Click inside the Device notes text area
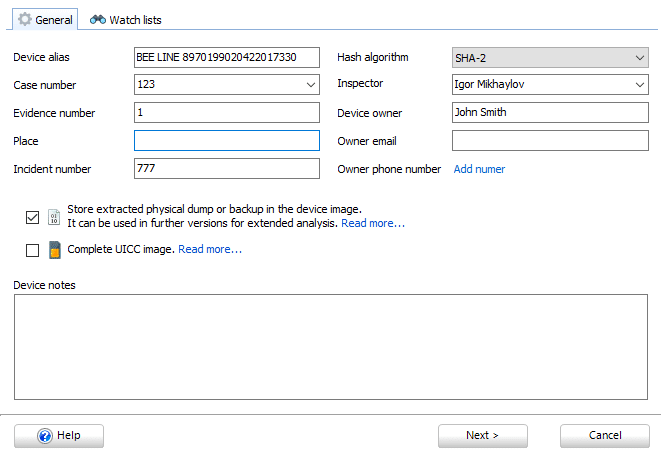This screenshot has height=454, width=661. tap(331, 347)
